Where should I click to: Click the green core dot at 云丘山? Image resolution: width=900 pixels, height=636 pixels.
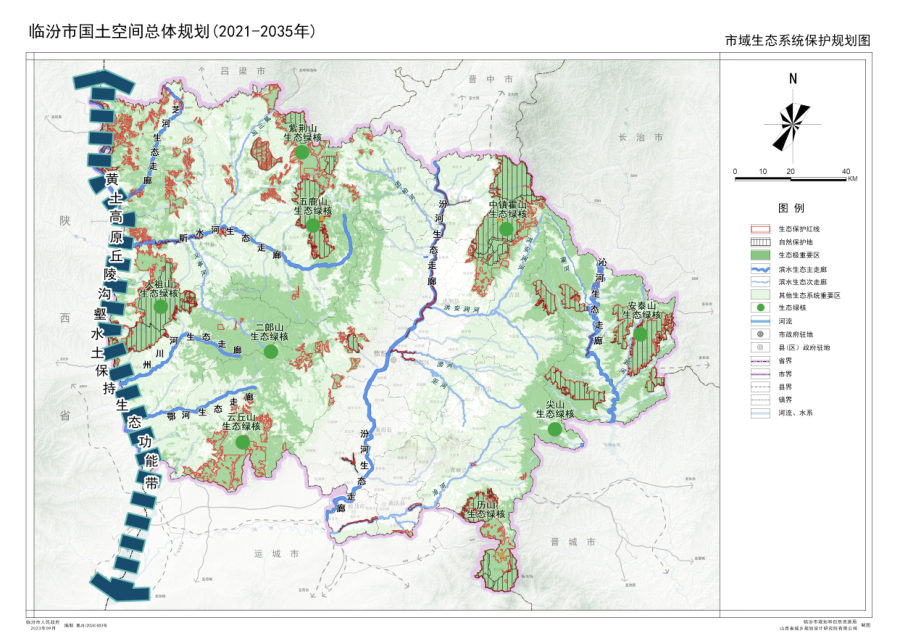pyautogui.click(x=242, y=442)
